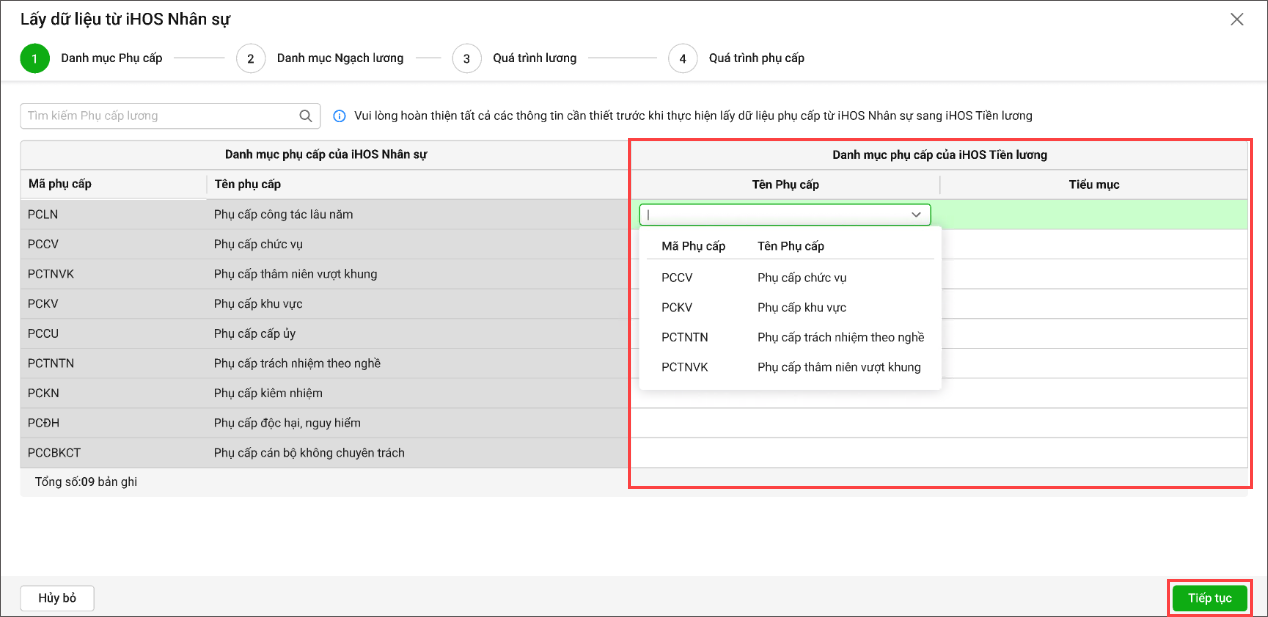Go to Quá trình lương step
The width and height of the screenshot is (1268, 617).
click(x=534, y=59)
